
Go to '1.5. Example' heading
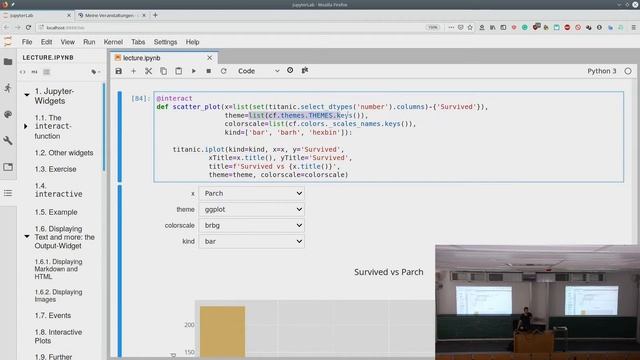56,212
